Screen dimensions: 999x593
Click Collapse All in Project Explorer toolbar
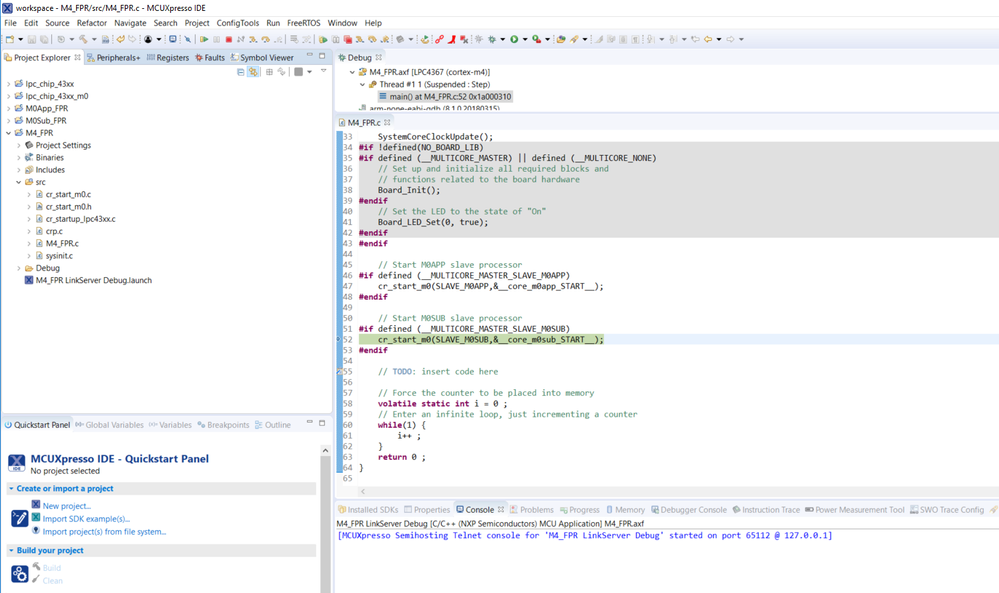240,72
